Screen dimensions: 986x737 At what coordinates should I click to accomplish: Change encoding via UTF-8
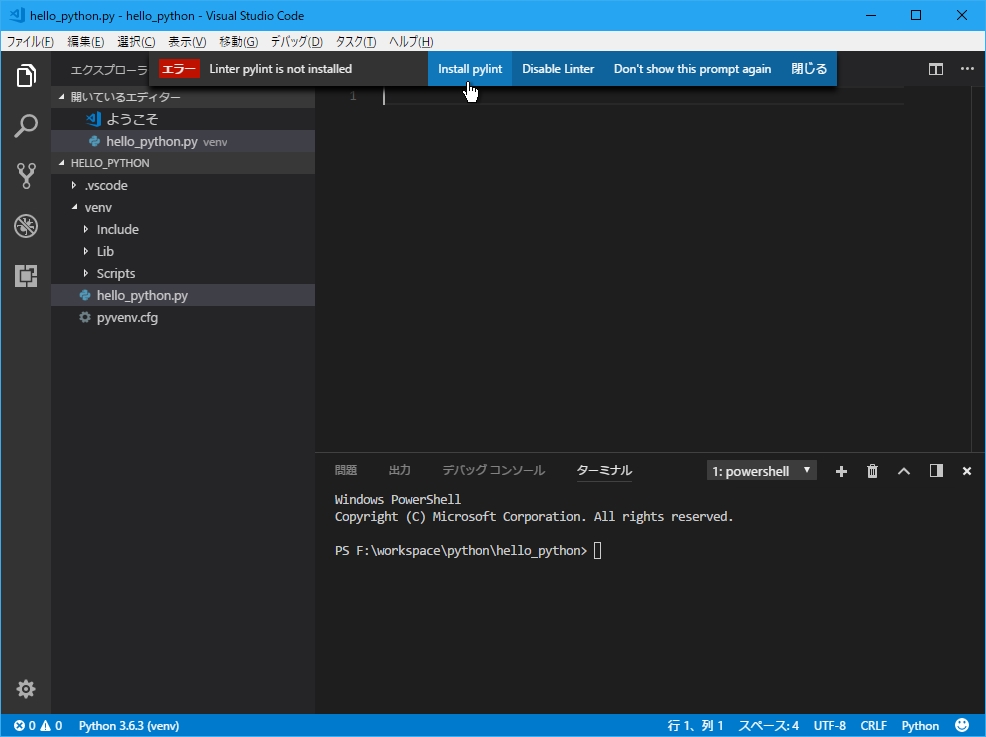click(829, 726)
